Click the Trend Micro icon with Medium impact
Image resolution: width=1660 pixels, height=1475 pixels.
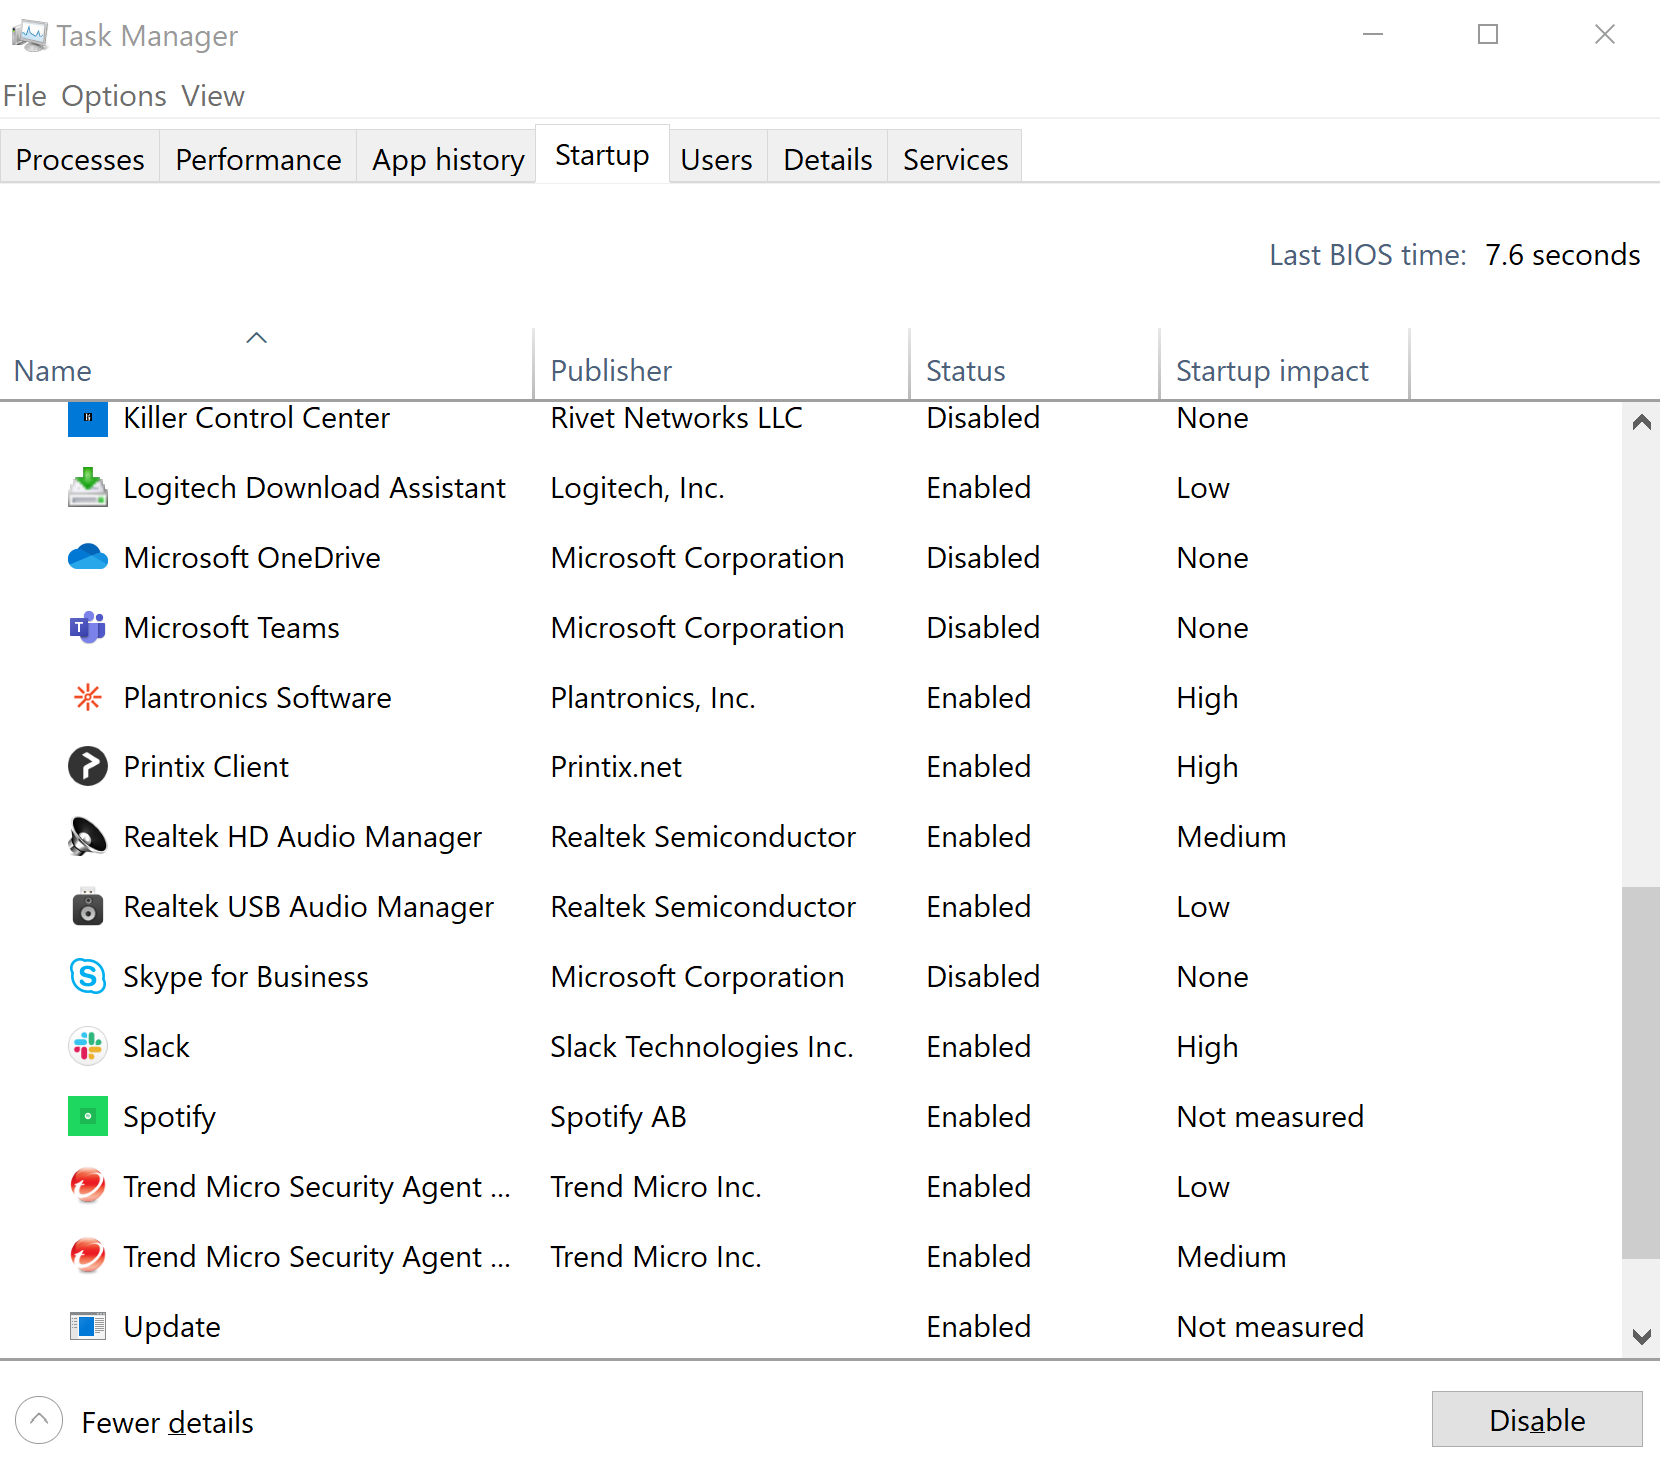coord(88,1256)
